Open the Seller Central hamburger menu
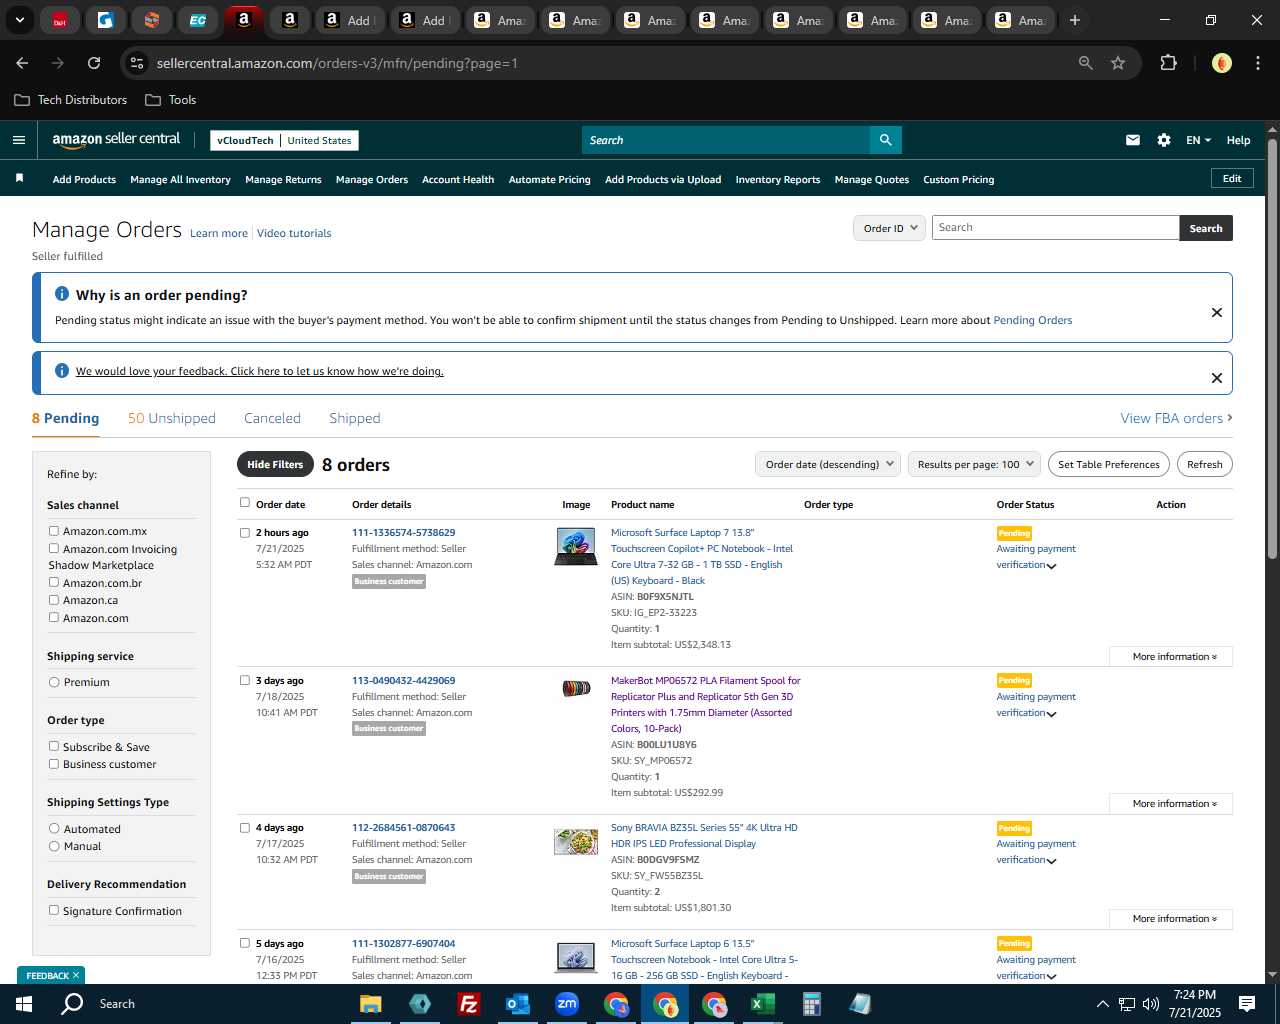Screen dimensions: 1280x1024 coord(18,140)
